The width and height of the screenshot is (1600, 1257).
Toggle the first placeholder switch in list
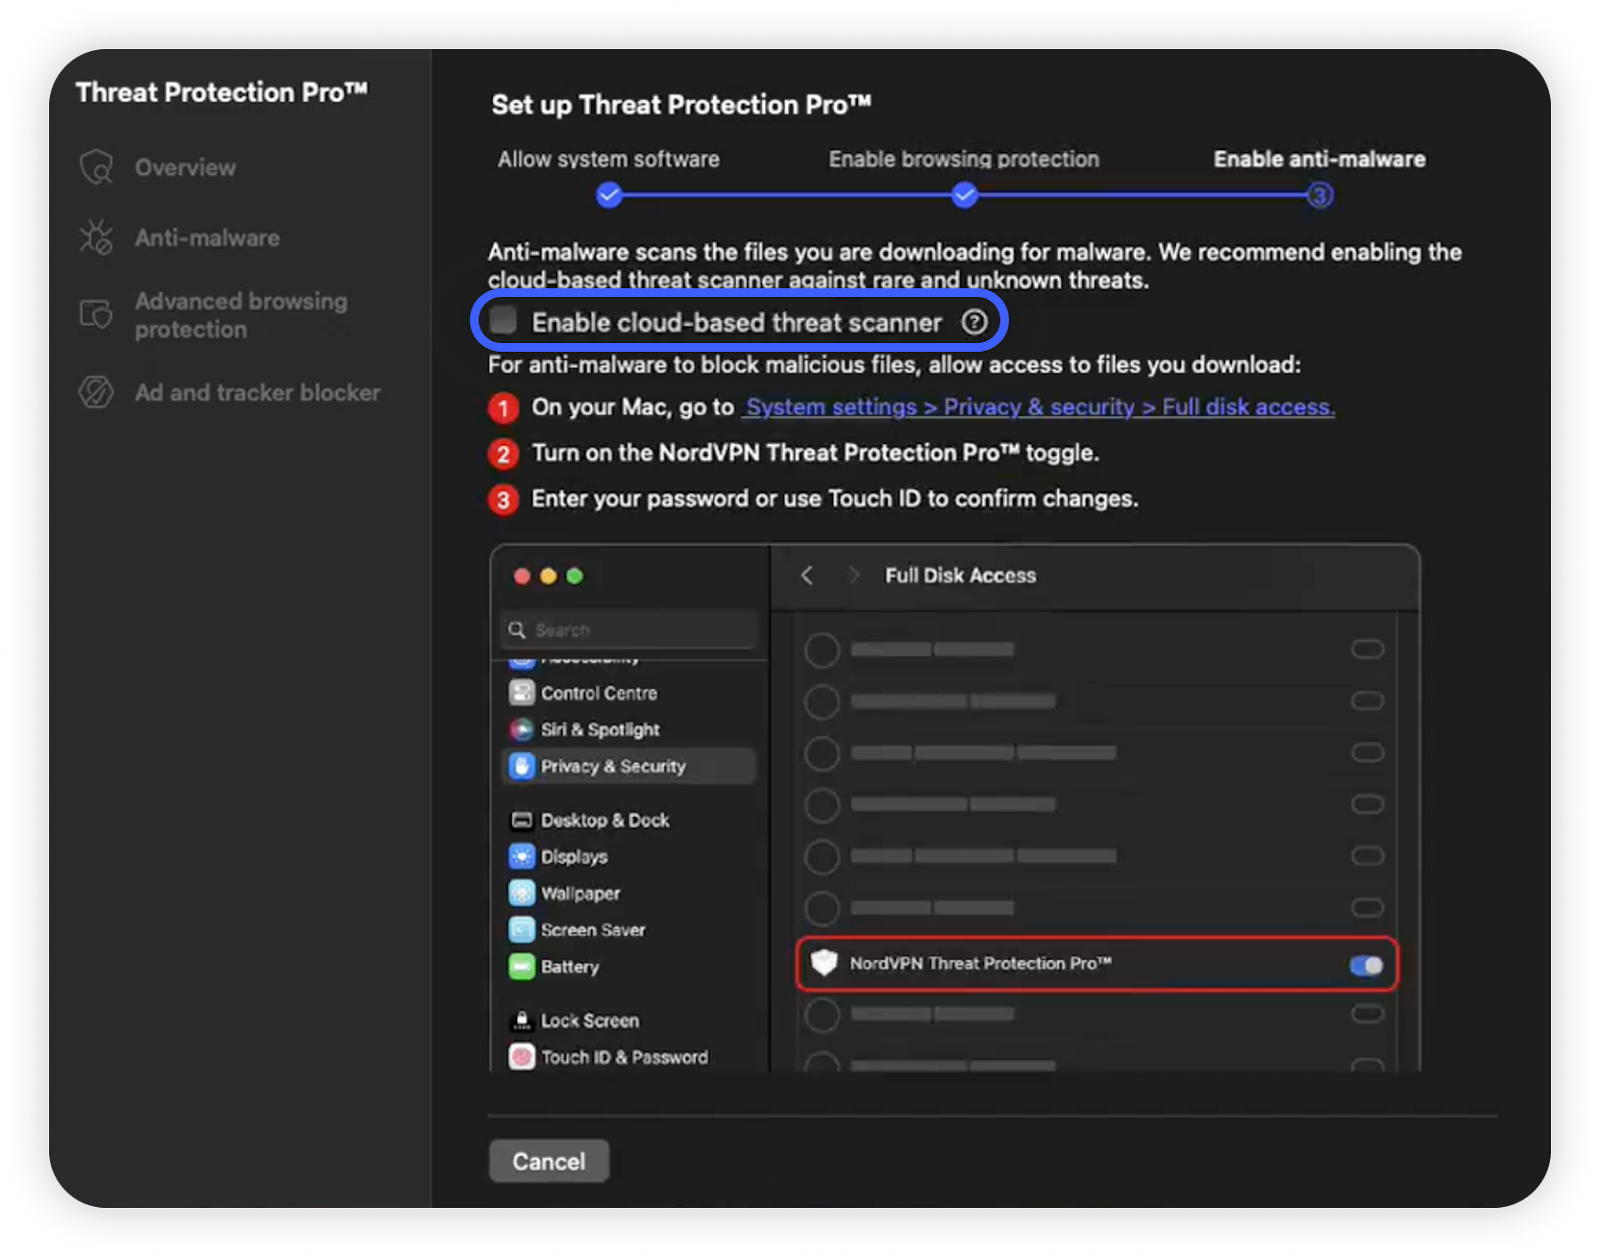[1367, 649]
